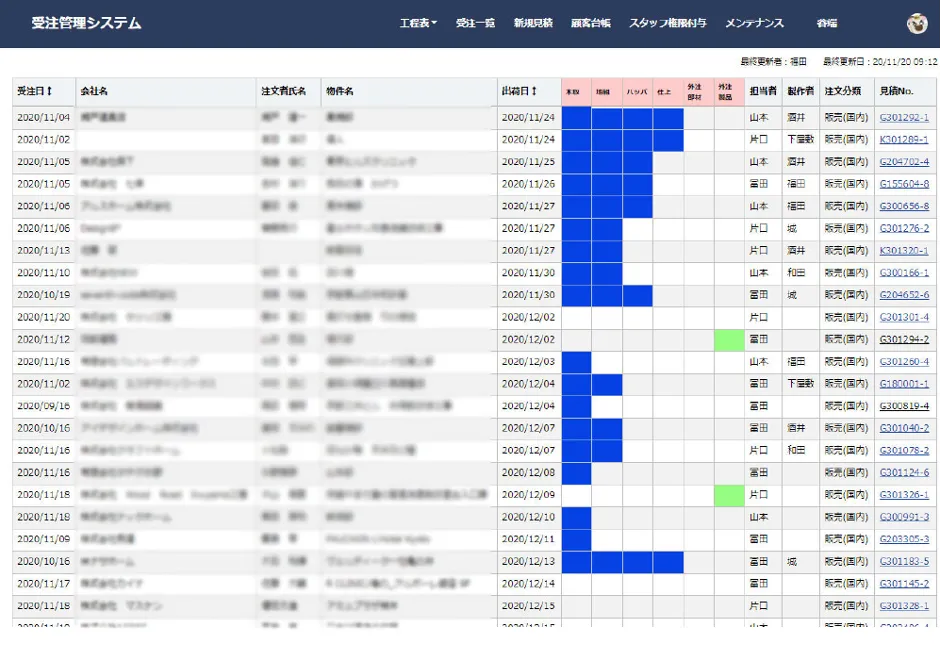This screenshot has height=645, width=941.
Task: Open the 工程表 dropdown menu
Action: 418,23
